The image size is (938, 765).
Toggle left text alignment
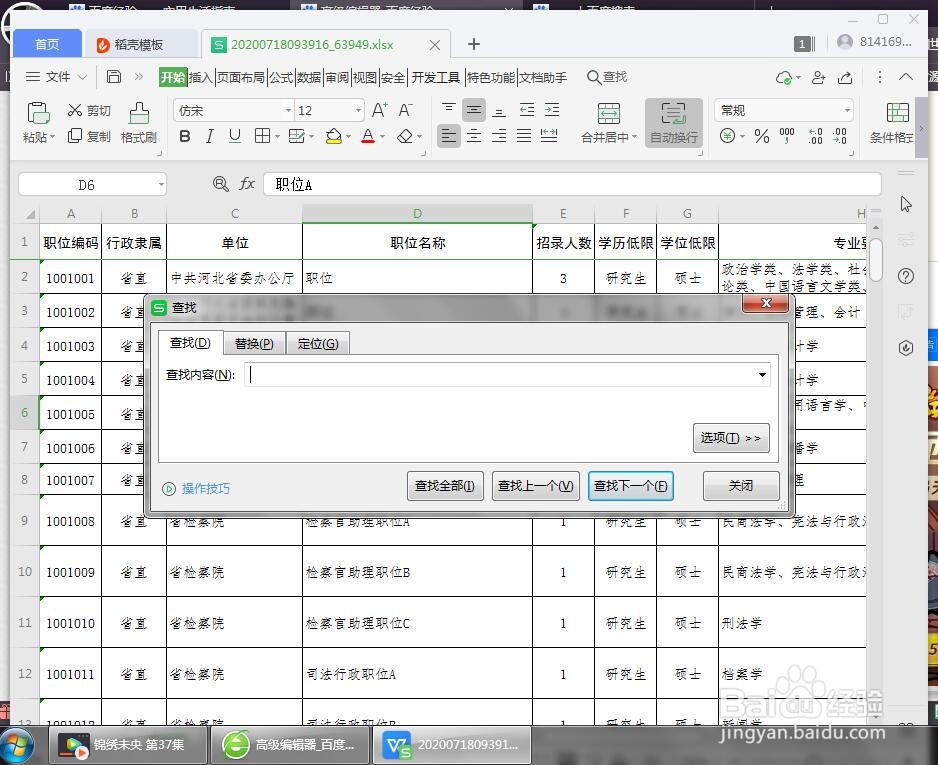coord(450,137)
